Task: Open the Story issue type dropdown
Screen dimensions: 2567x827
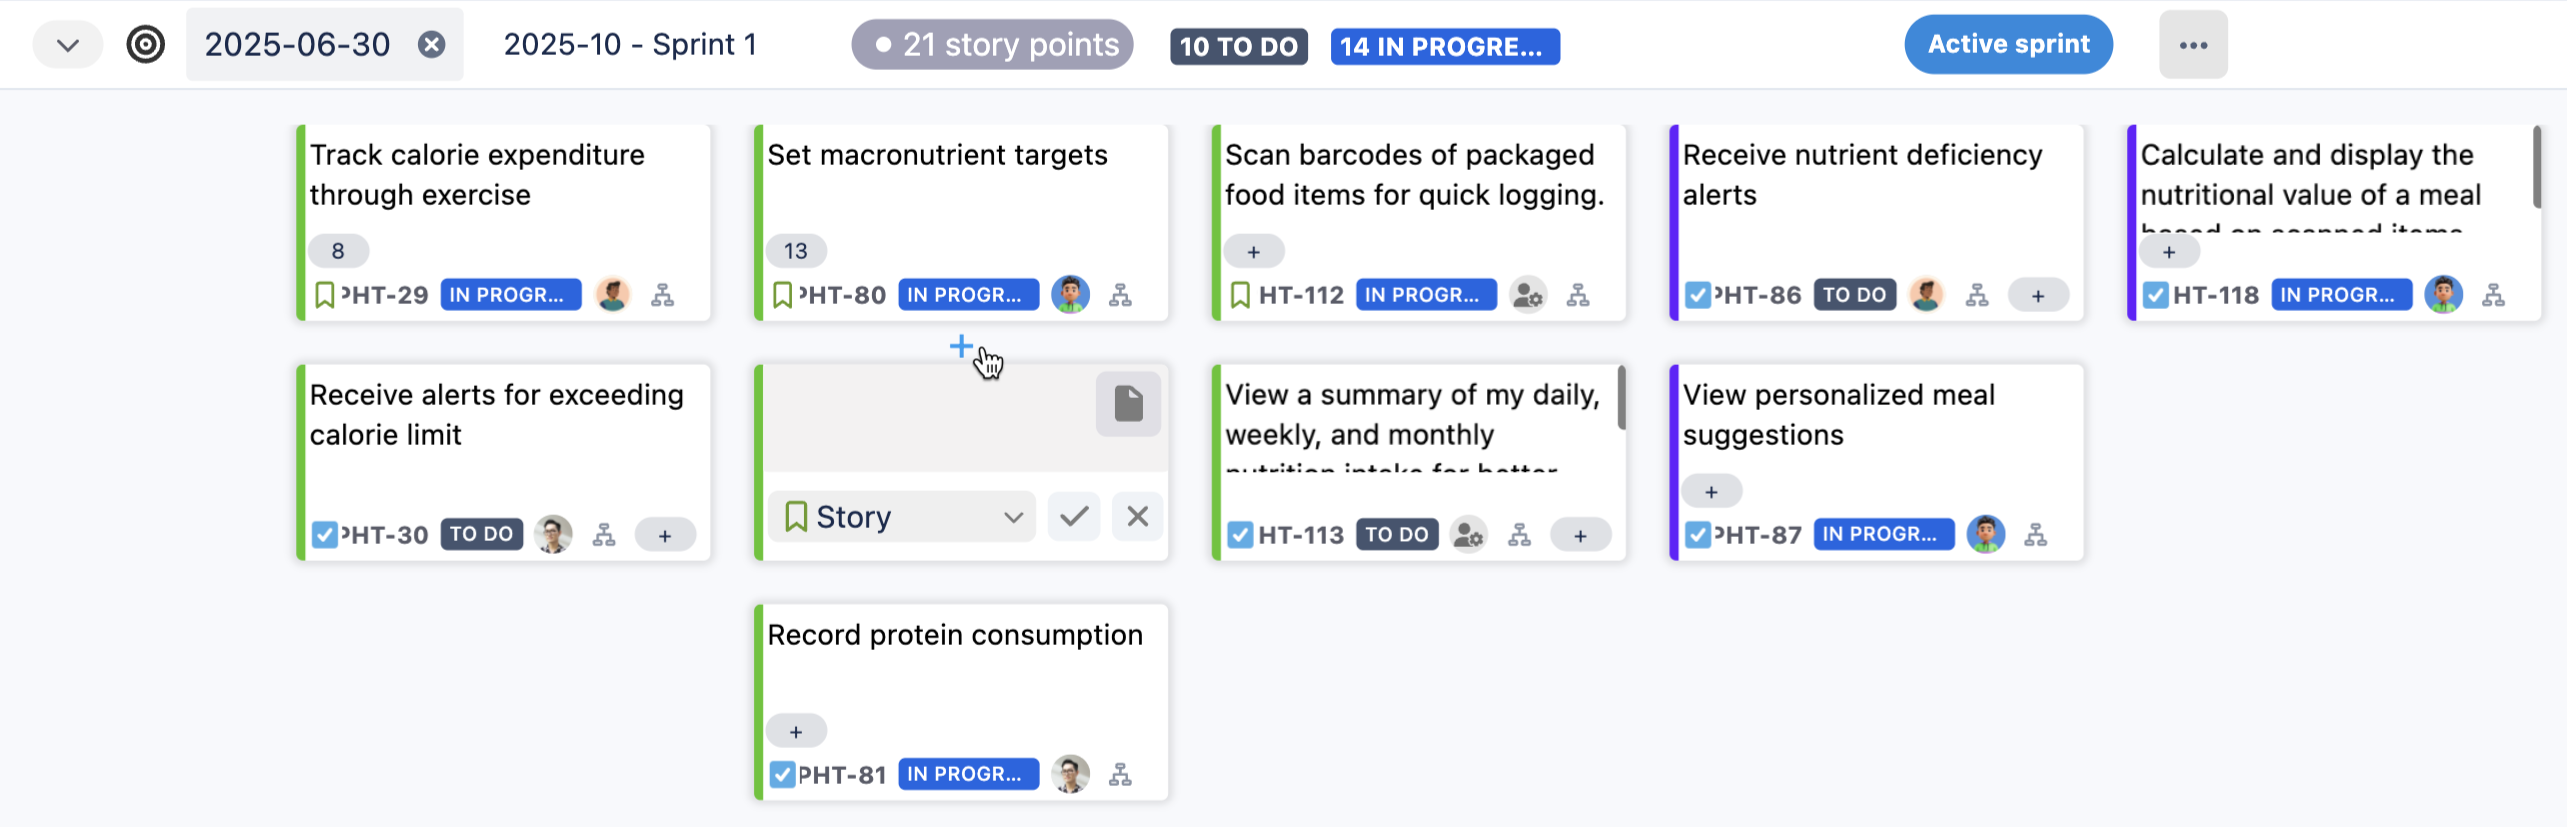Action: pyautogui.click(x=902, y=516)
